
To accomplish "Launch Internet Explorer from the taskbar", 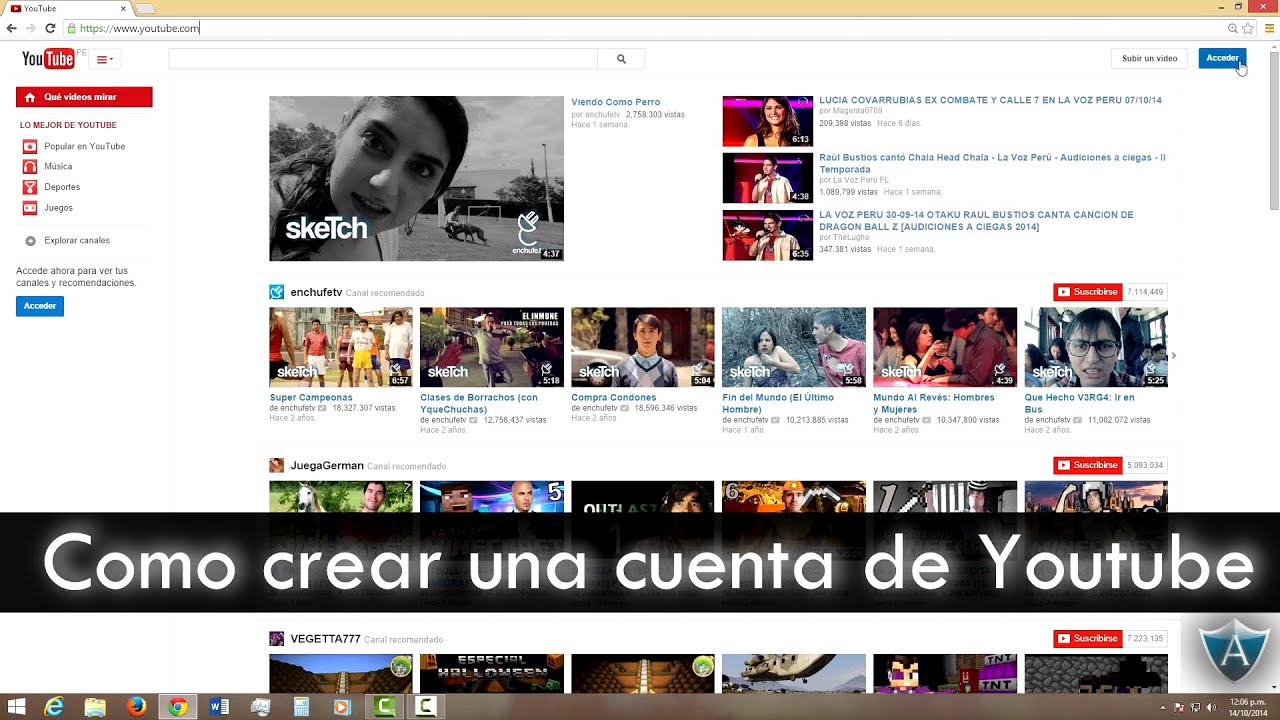I will tap(54, 707).
